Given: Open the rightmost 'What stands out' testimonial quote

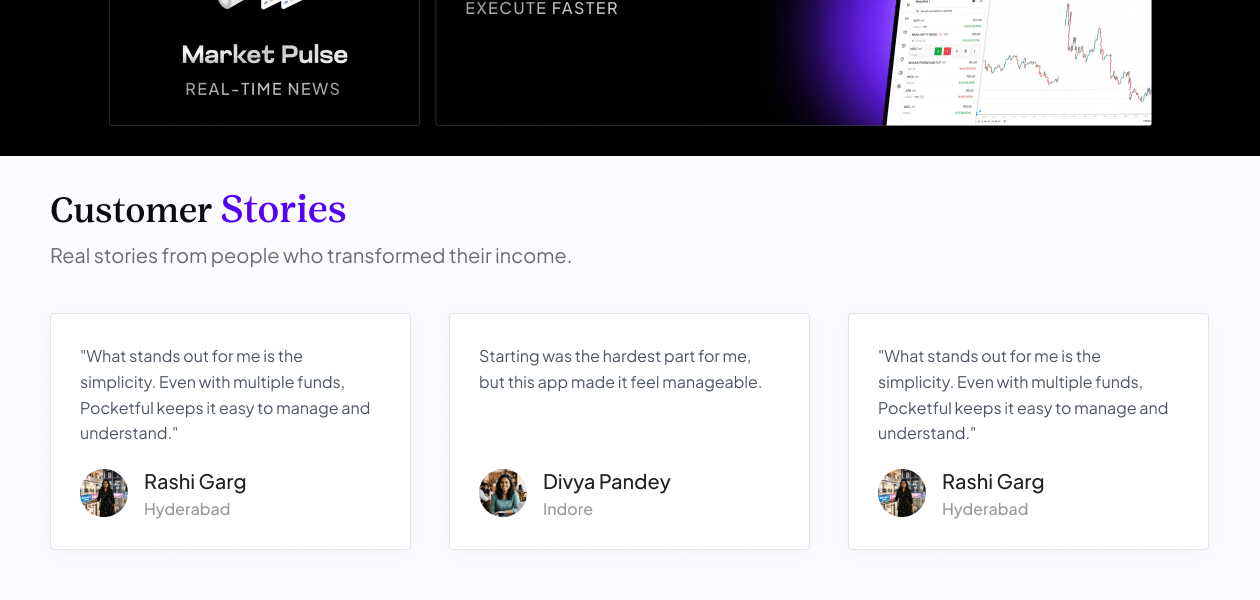Looking at the screenshot, I should tap(1023, 395).
